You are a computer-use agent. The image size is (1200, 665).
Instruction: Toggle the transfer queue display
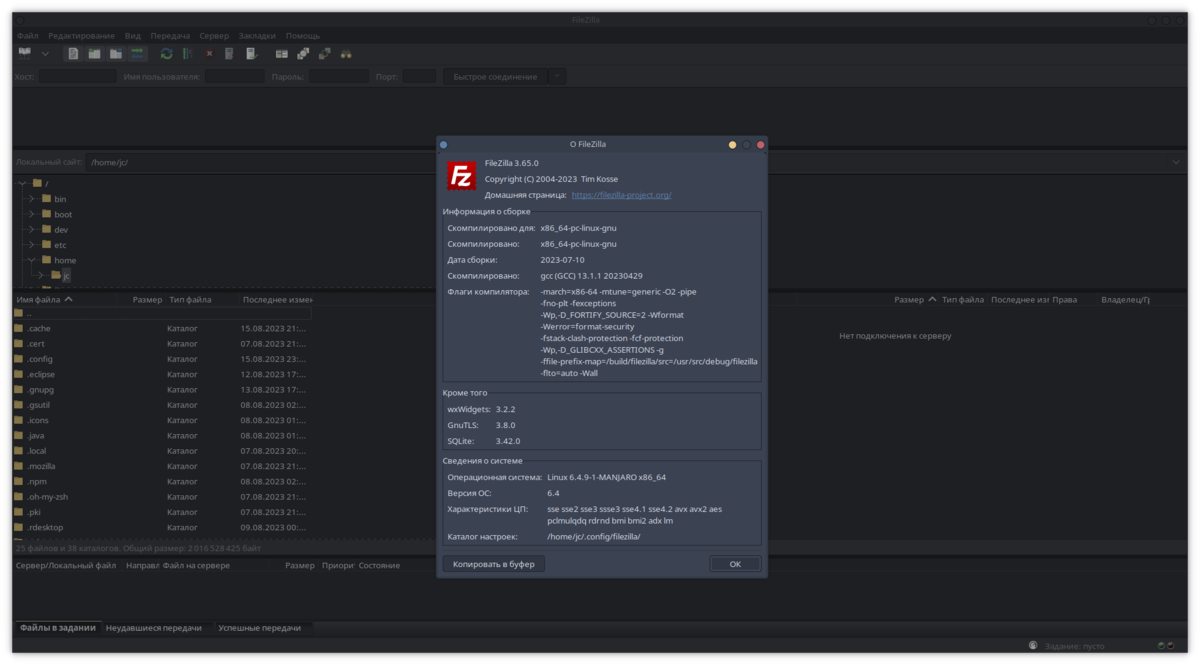136,53
